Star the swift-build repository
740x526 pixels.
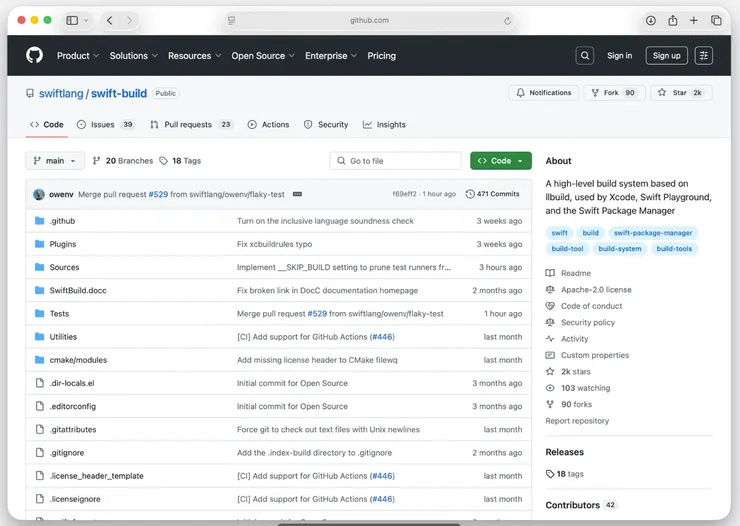coord(681,93)
